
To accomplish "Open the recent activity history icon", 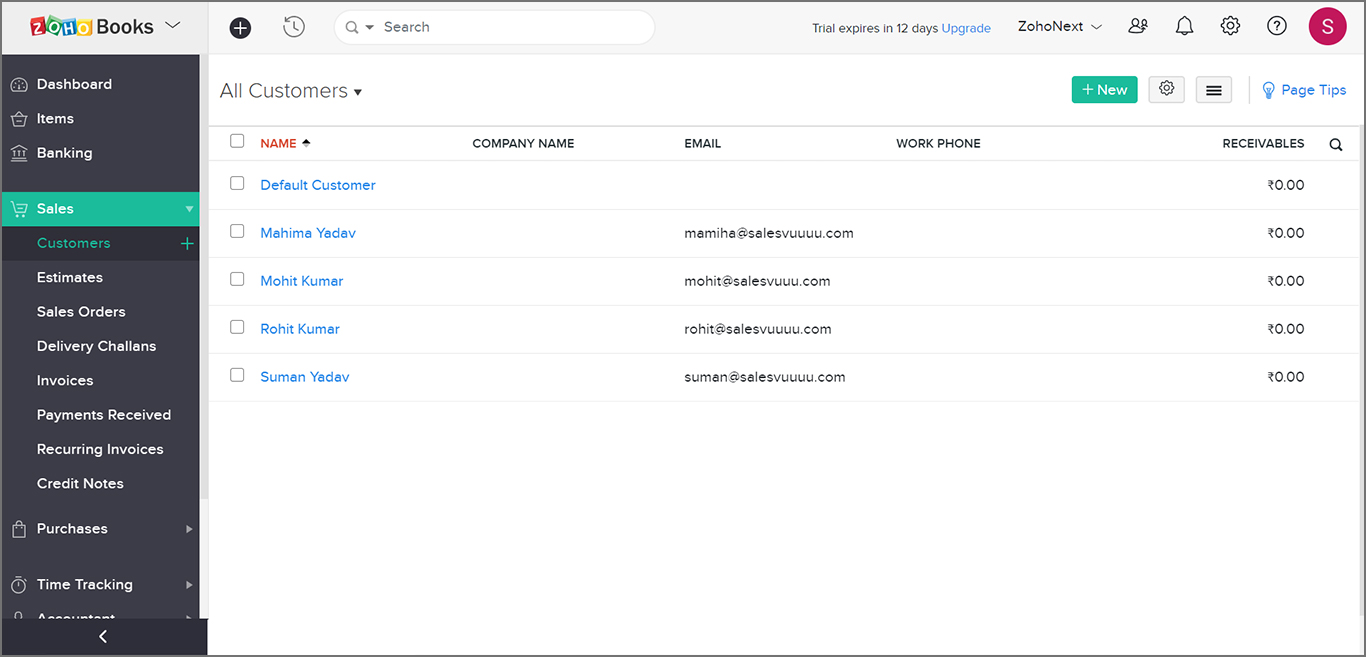I will click(x=294, y=27).
